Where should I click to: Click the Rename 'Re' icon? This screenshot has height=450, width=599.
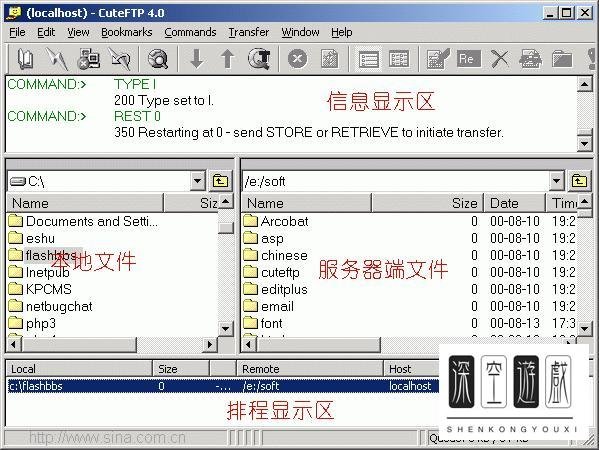469,59
